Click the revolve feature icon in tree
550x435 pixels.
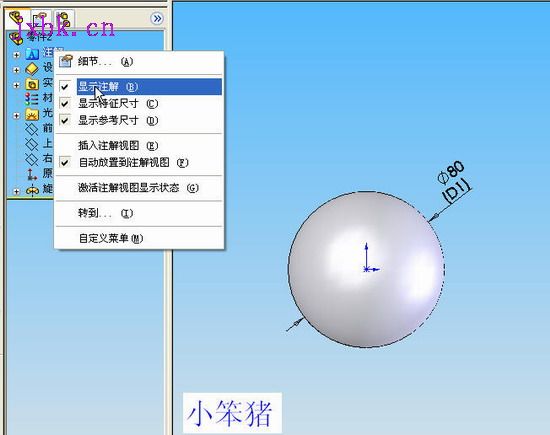tap(32, 190)
